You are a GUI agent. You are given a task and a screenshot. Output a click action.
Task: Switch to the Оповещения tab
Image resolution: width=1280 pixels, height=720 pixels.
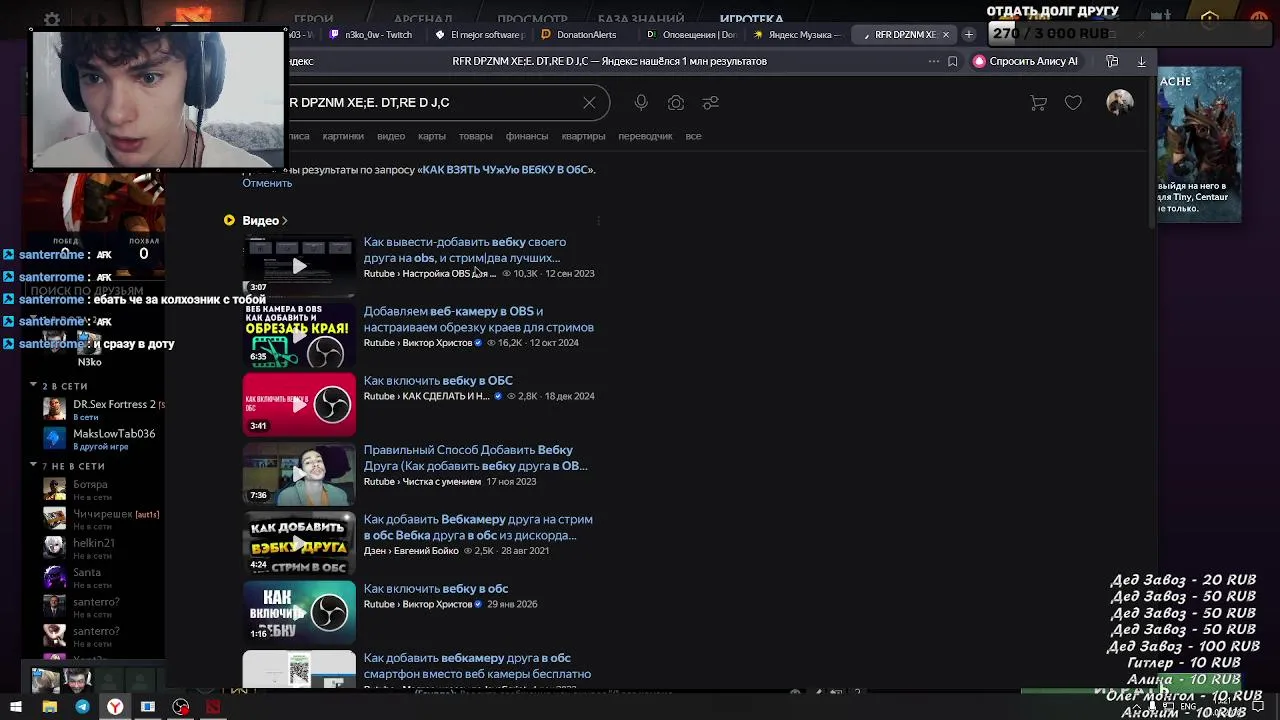click(692, 35)
